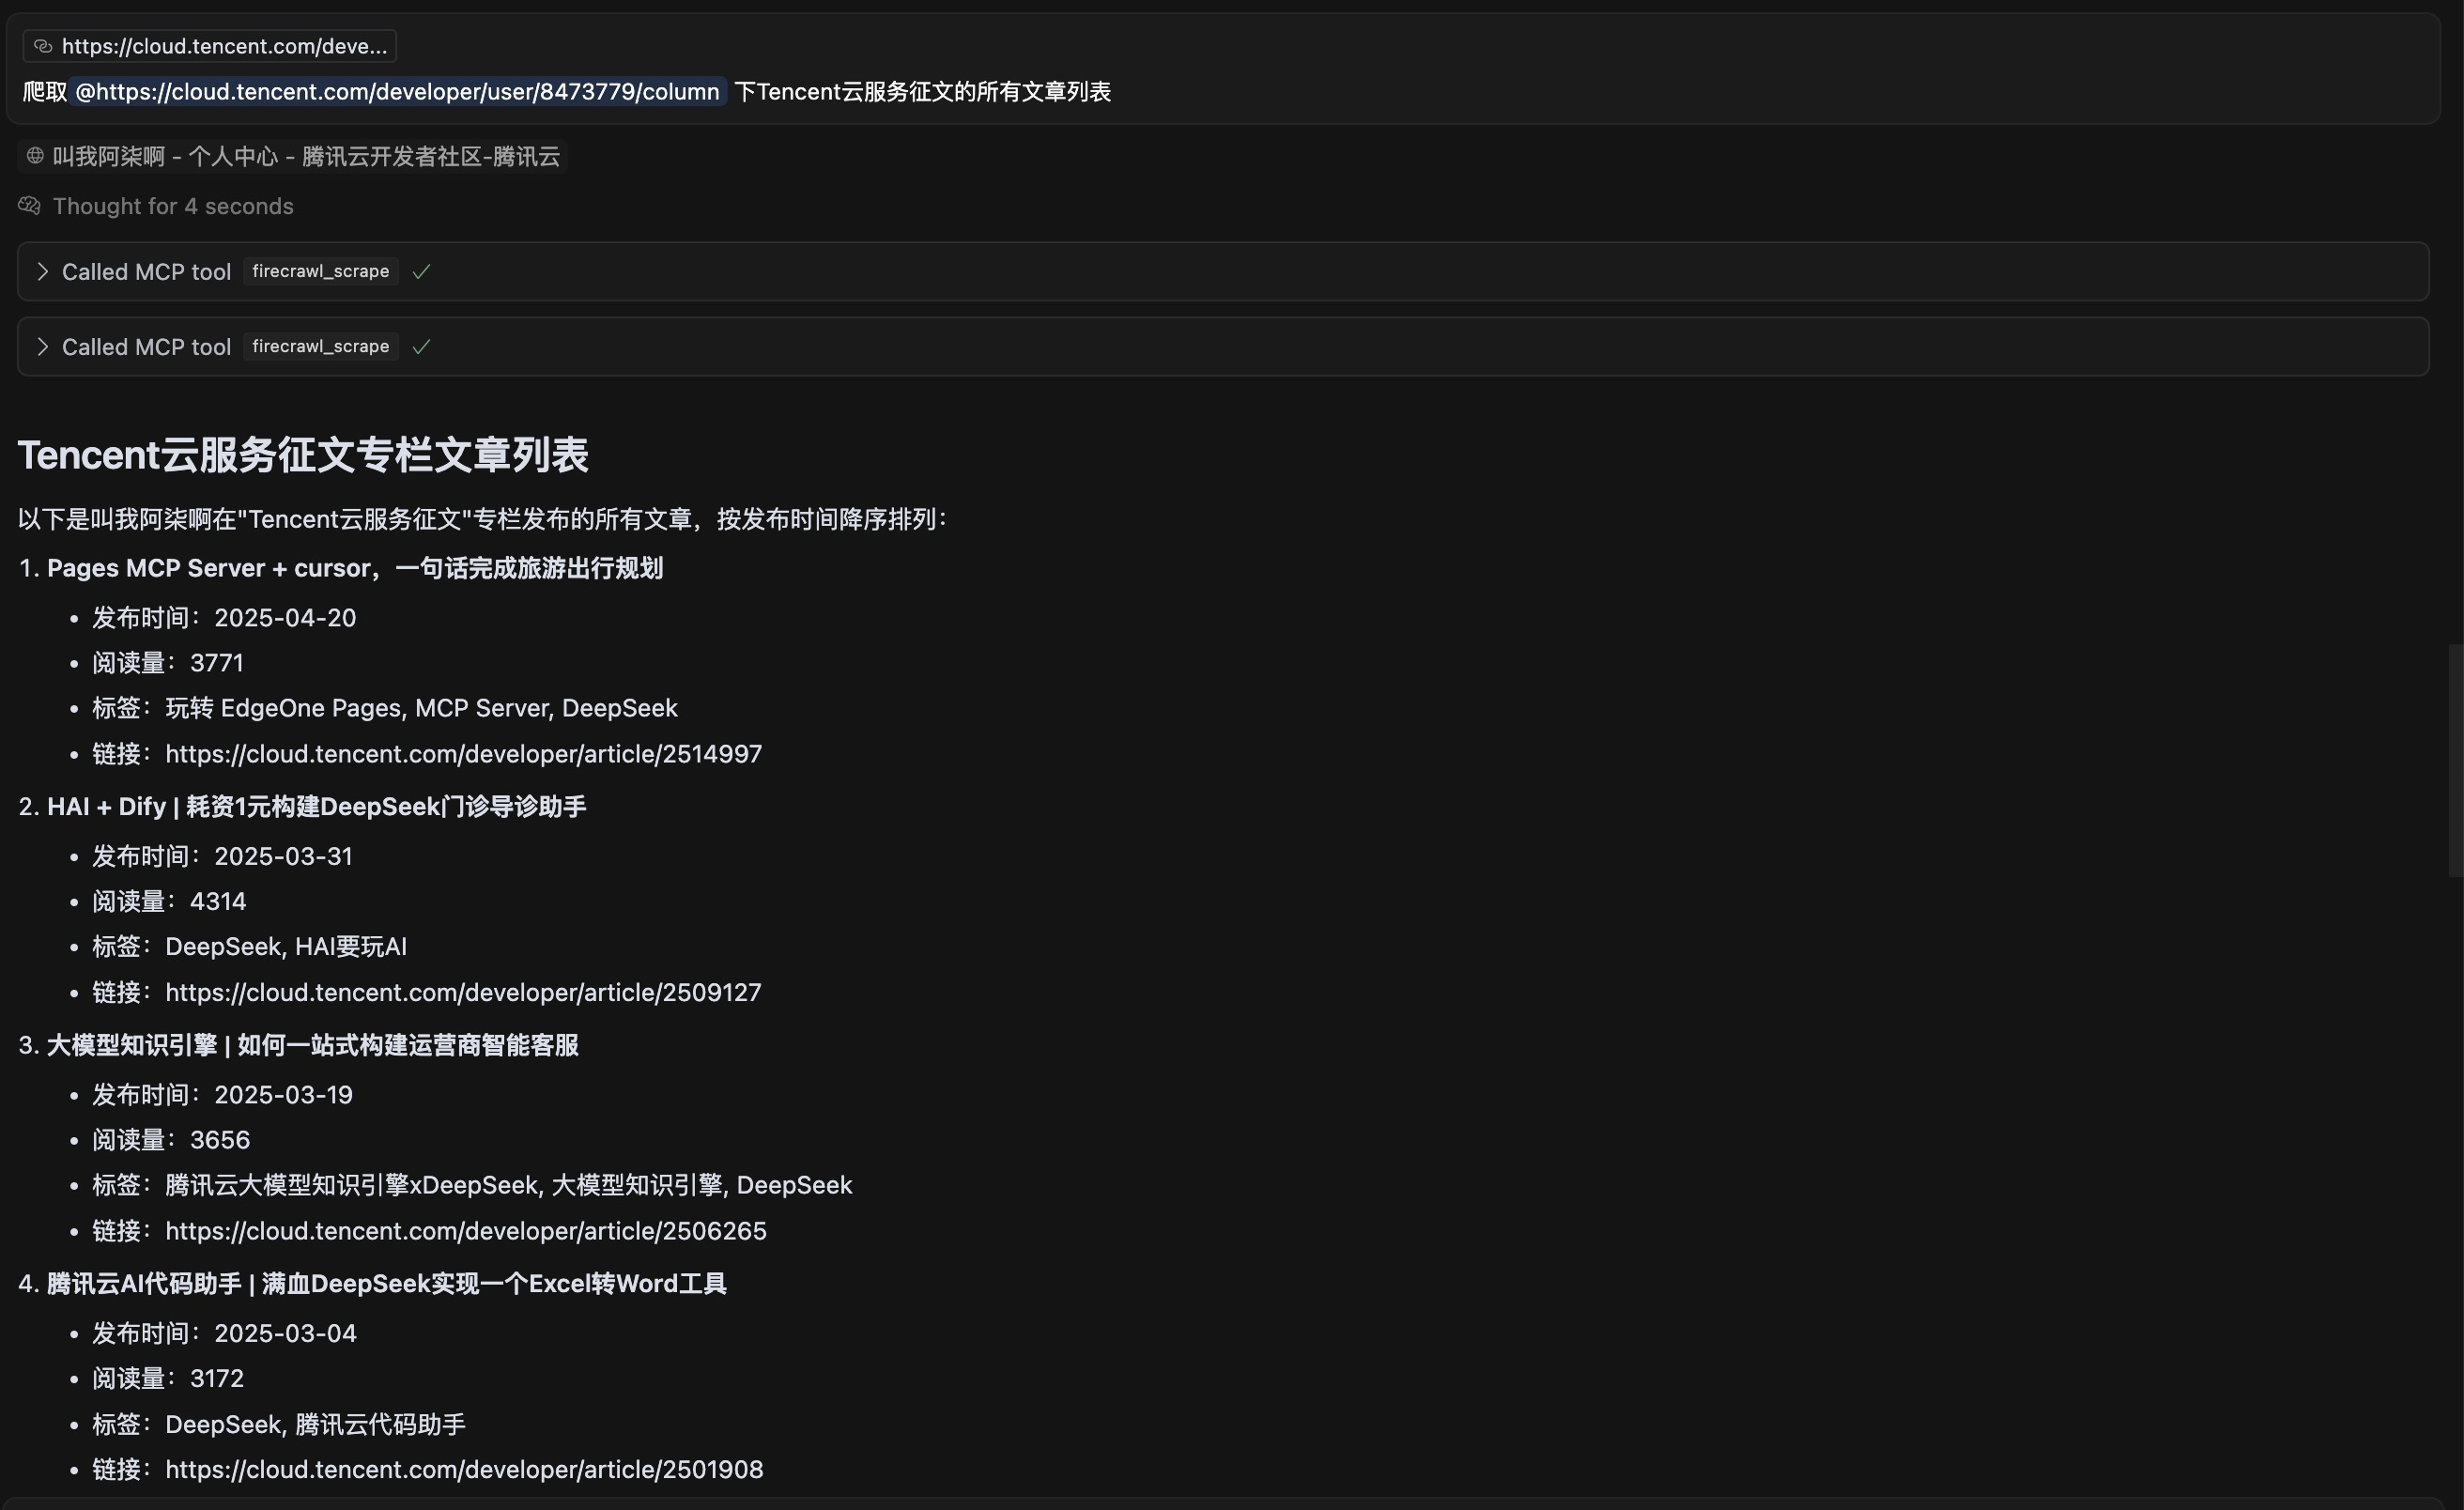Click 发布时间：2025-03-19
This screenshot has width=2464, height=1510.
[222, 1095]
